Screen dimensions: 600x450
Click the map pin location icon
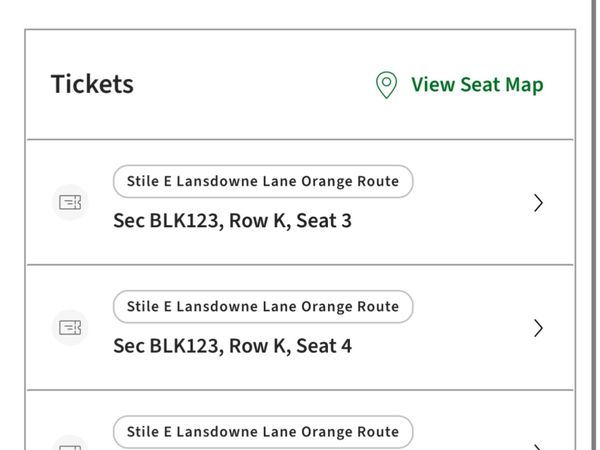coord(386,84)
